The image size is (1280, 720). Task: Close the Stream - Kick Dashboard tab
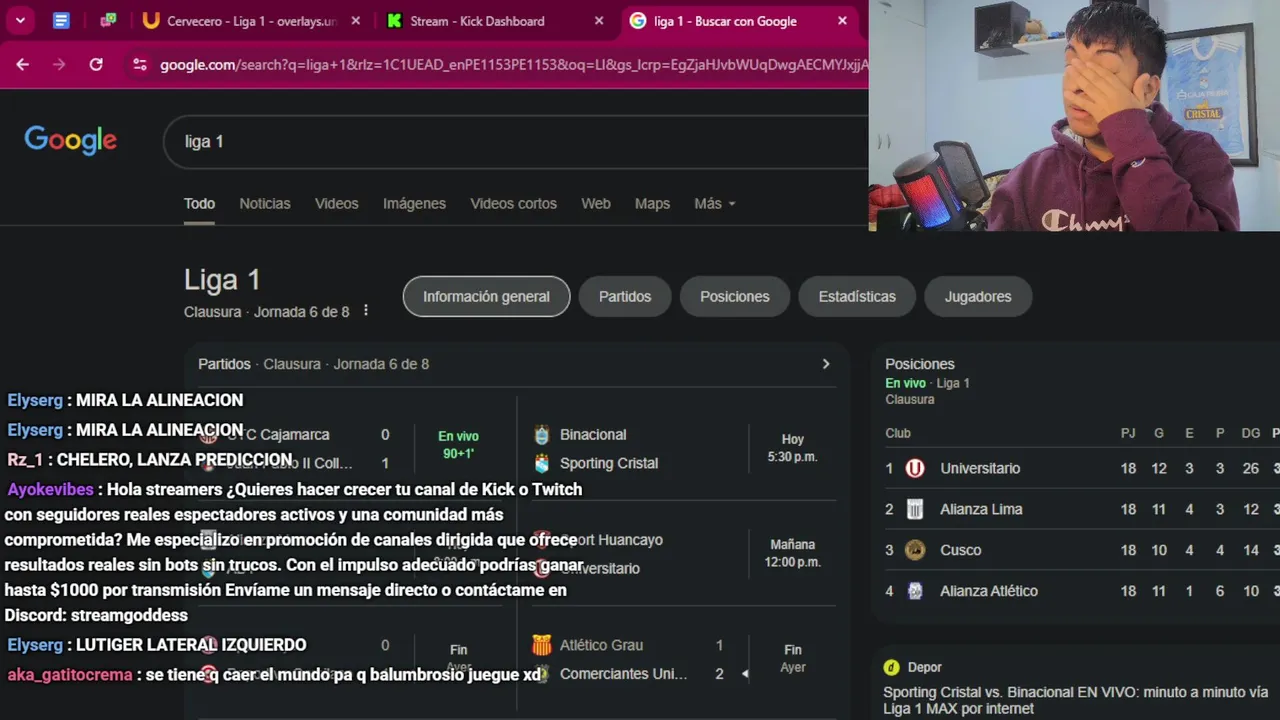click(x=599, y=20)
